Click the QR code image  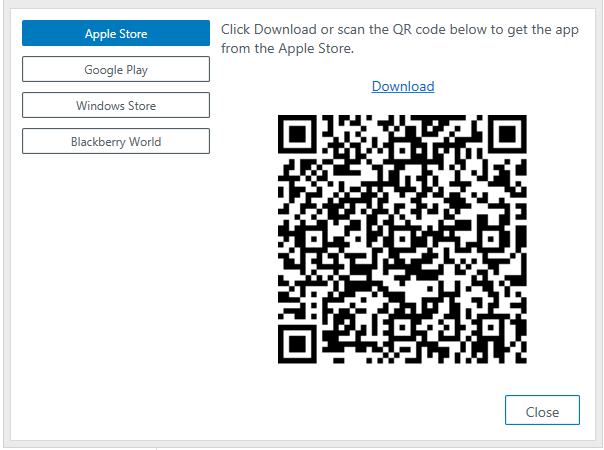coord(402,239)
